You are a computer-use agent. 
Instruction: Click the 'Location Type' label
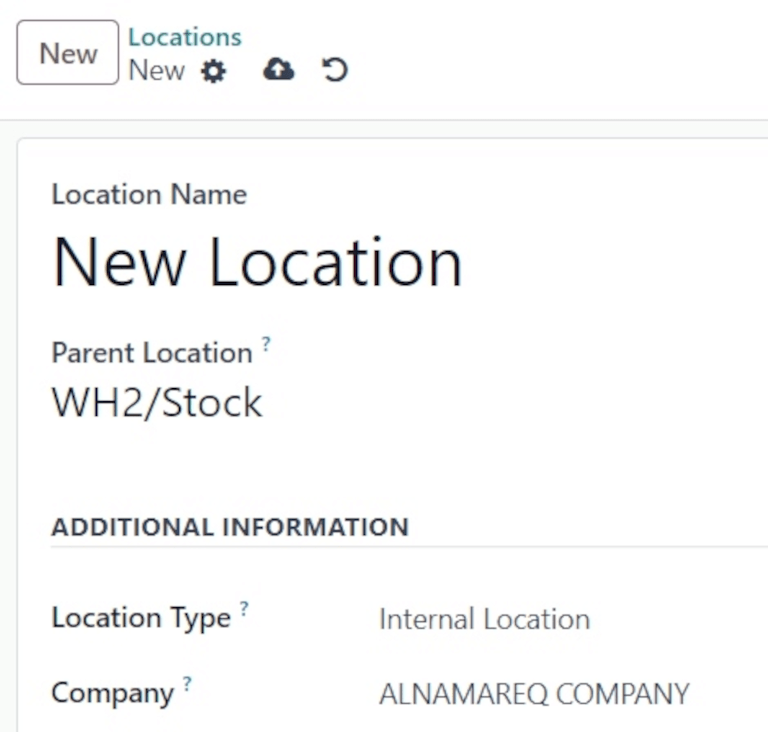[x=141, y=618]
